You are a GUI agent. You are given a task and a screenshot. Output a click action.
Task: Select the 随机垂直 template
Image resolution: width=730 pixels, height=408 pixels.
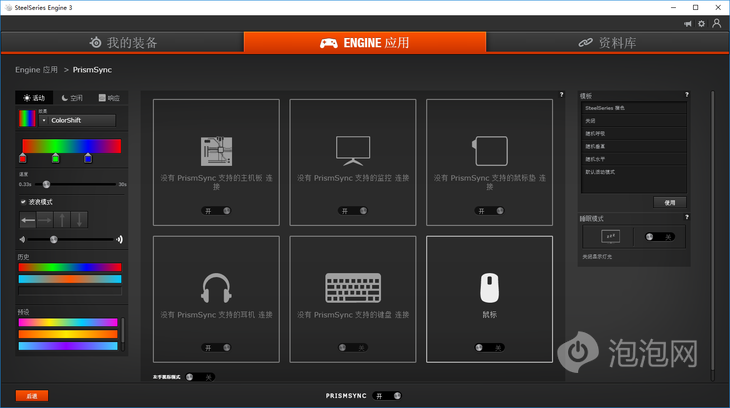tap(634, 146)
